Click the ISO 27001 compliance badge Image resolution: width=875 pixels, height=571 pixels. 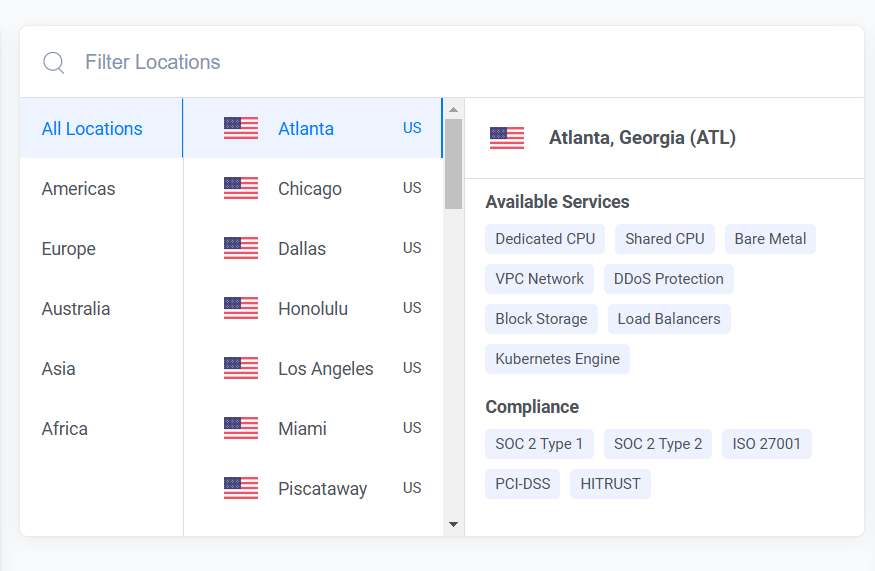pos(766,444)
